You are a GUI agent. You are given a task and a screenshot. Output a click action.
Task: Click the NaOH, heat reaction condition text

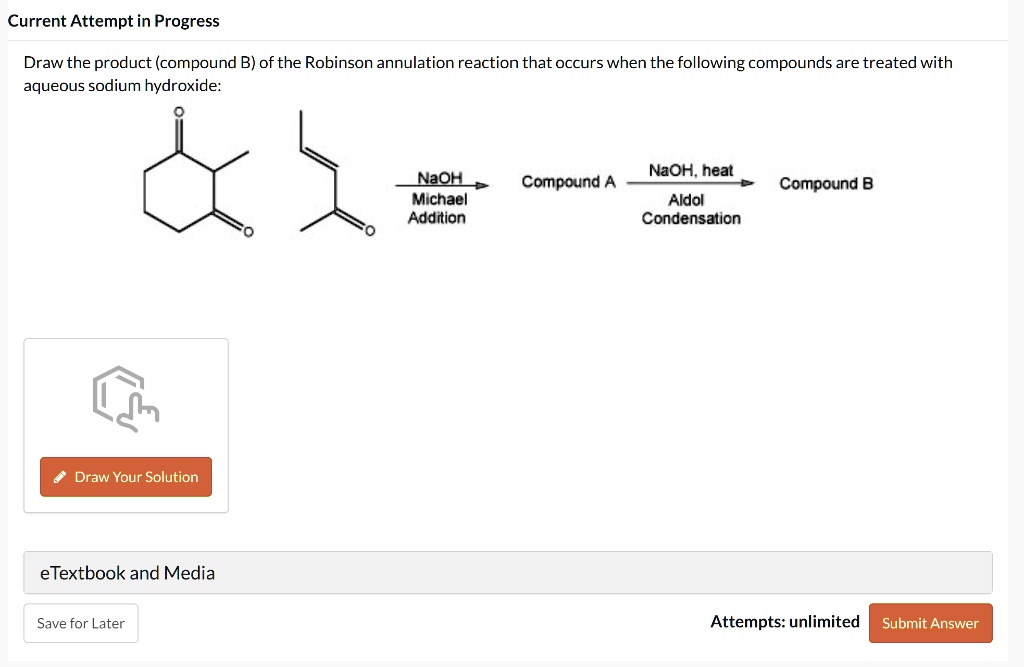tap(690, 170)
